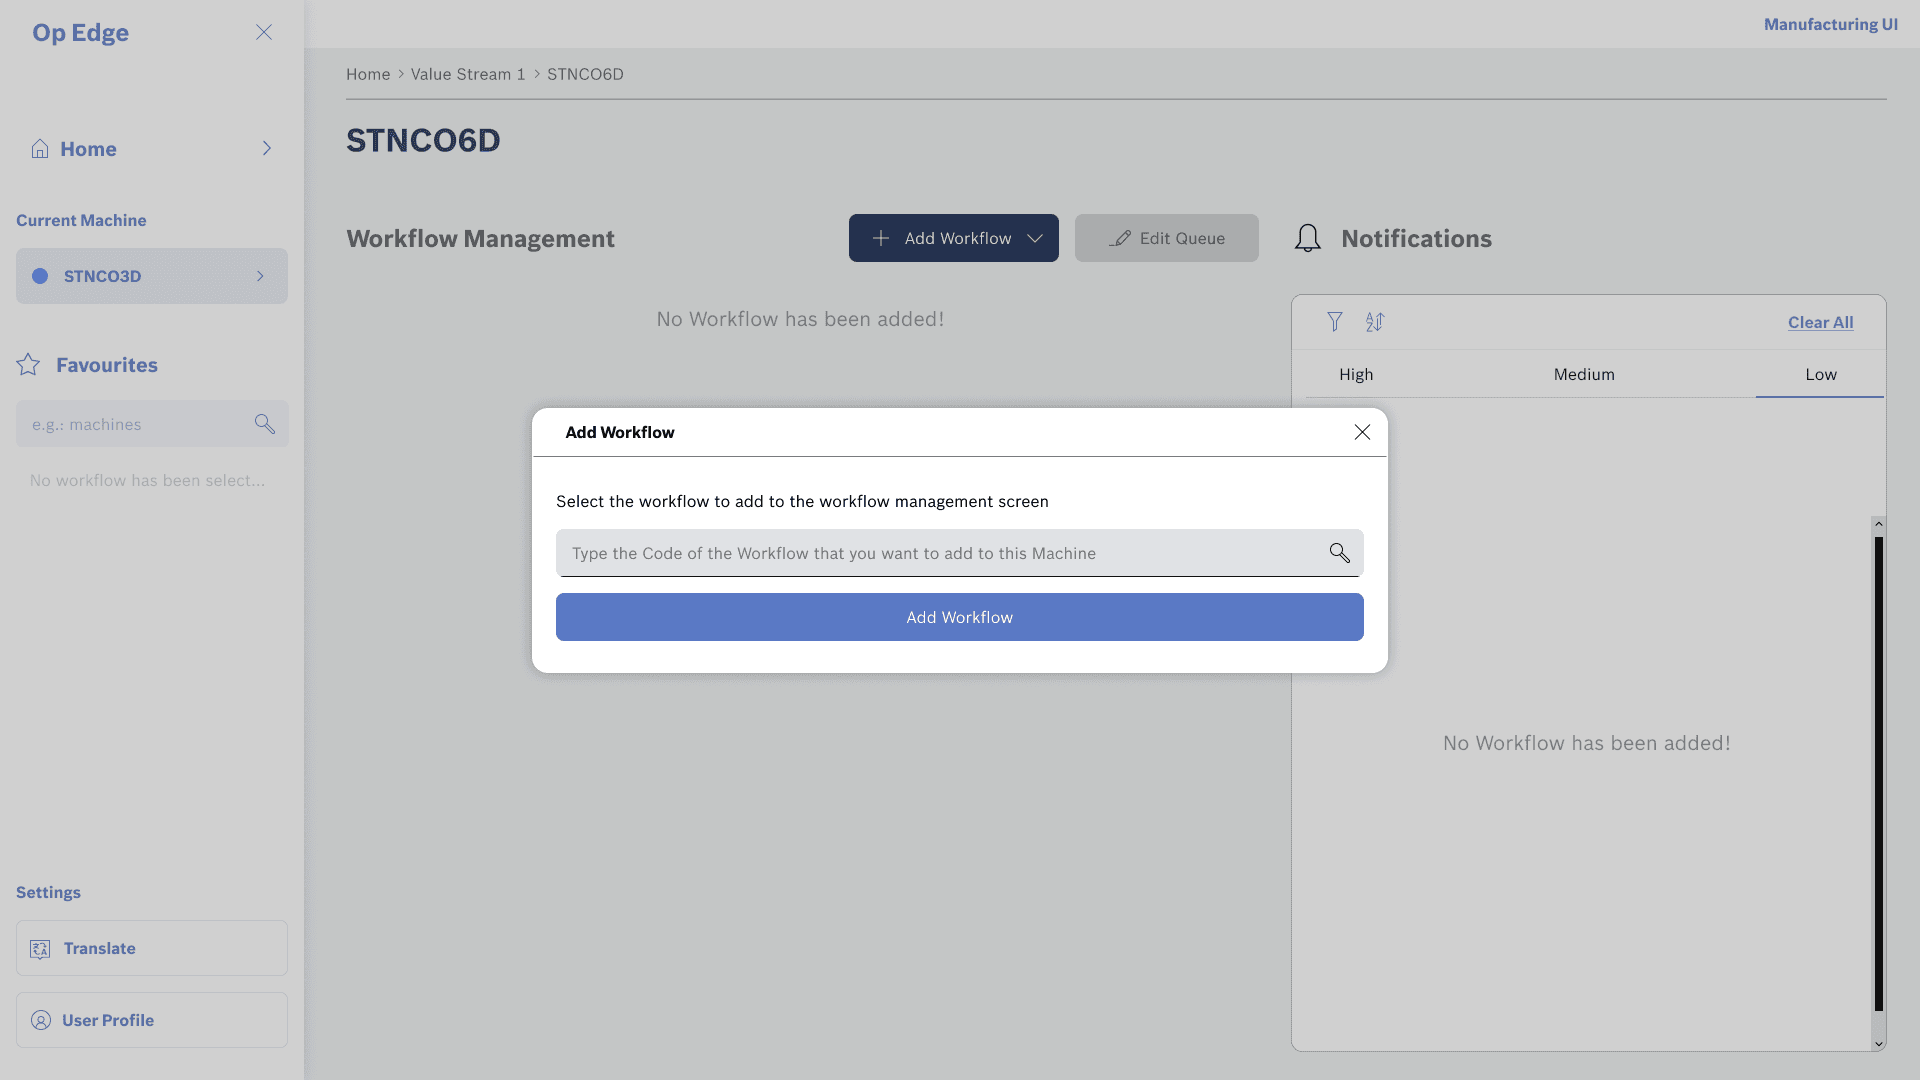The height and width of the screenshot is (1080, 1920).
Task: Click the notifications scrollbar down arrow
Action: pos(1878,1044)
